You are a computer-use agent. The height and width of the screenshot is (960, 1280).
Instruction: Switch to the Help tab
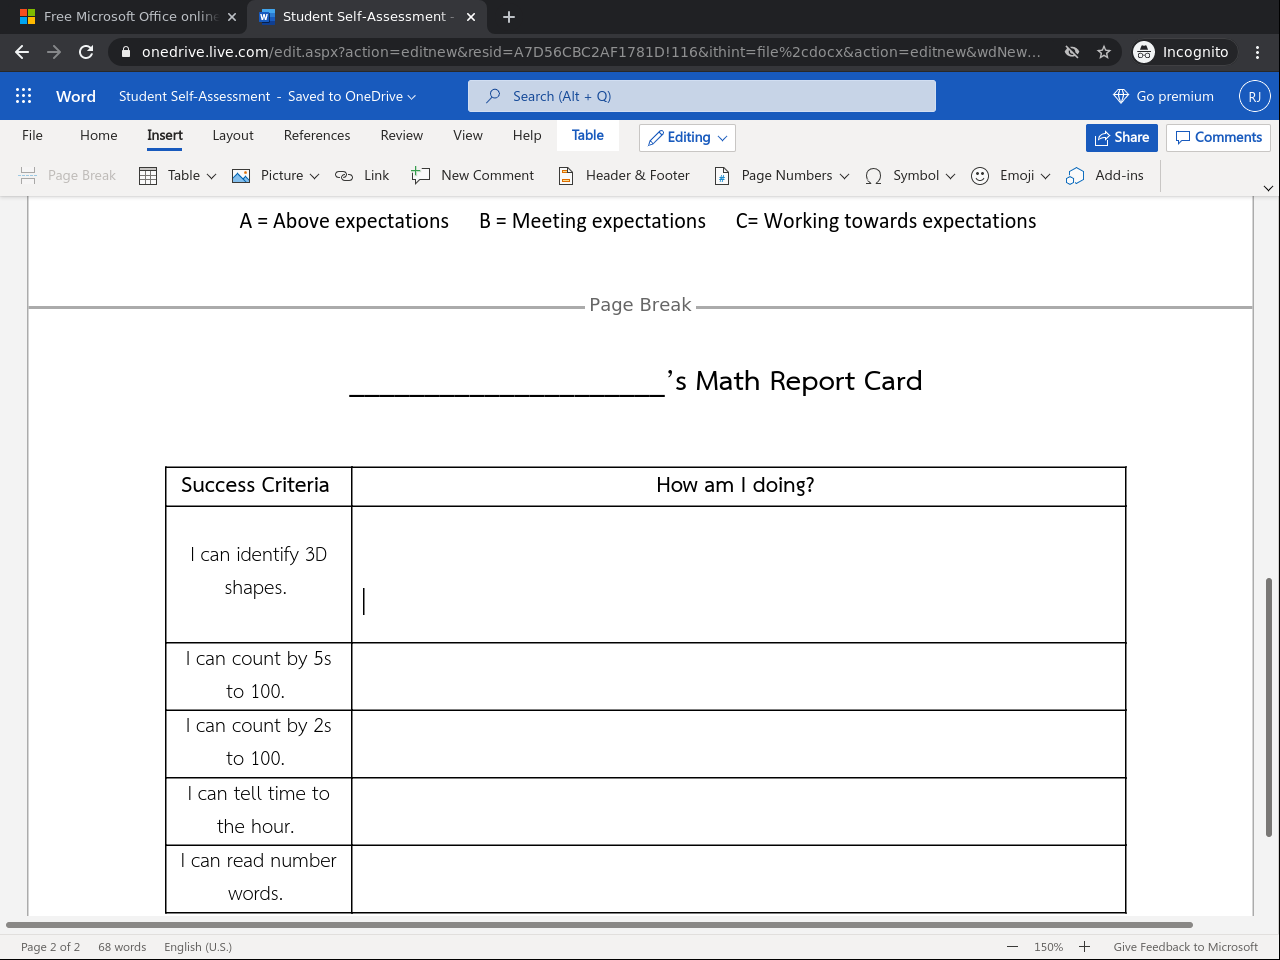coord(527,136)
